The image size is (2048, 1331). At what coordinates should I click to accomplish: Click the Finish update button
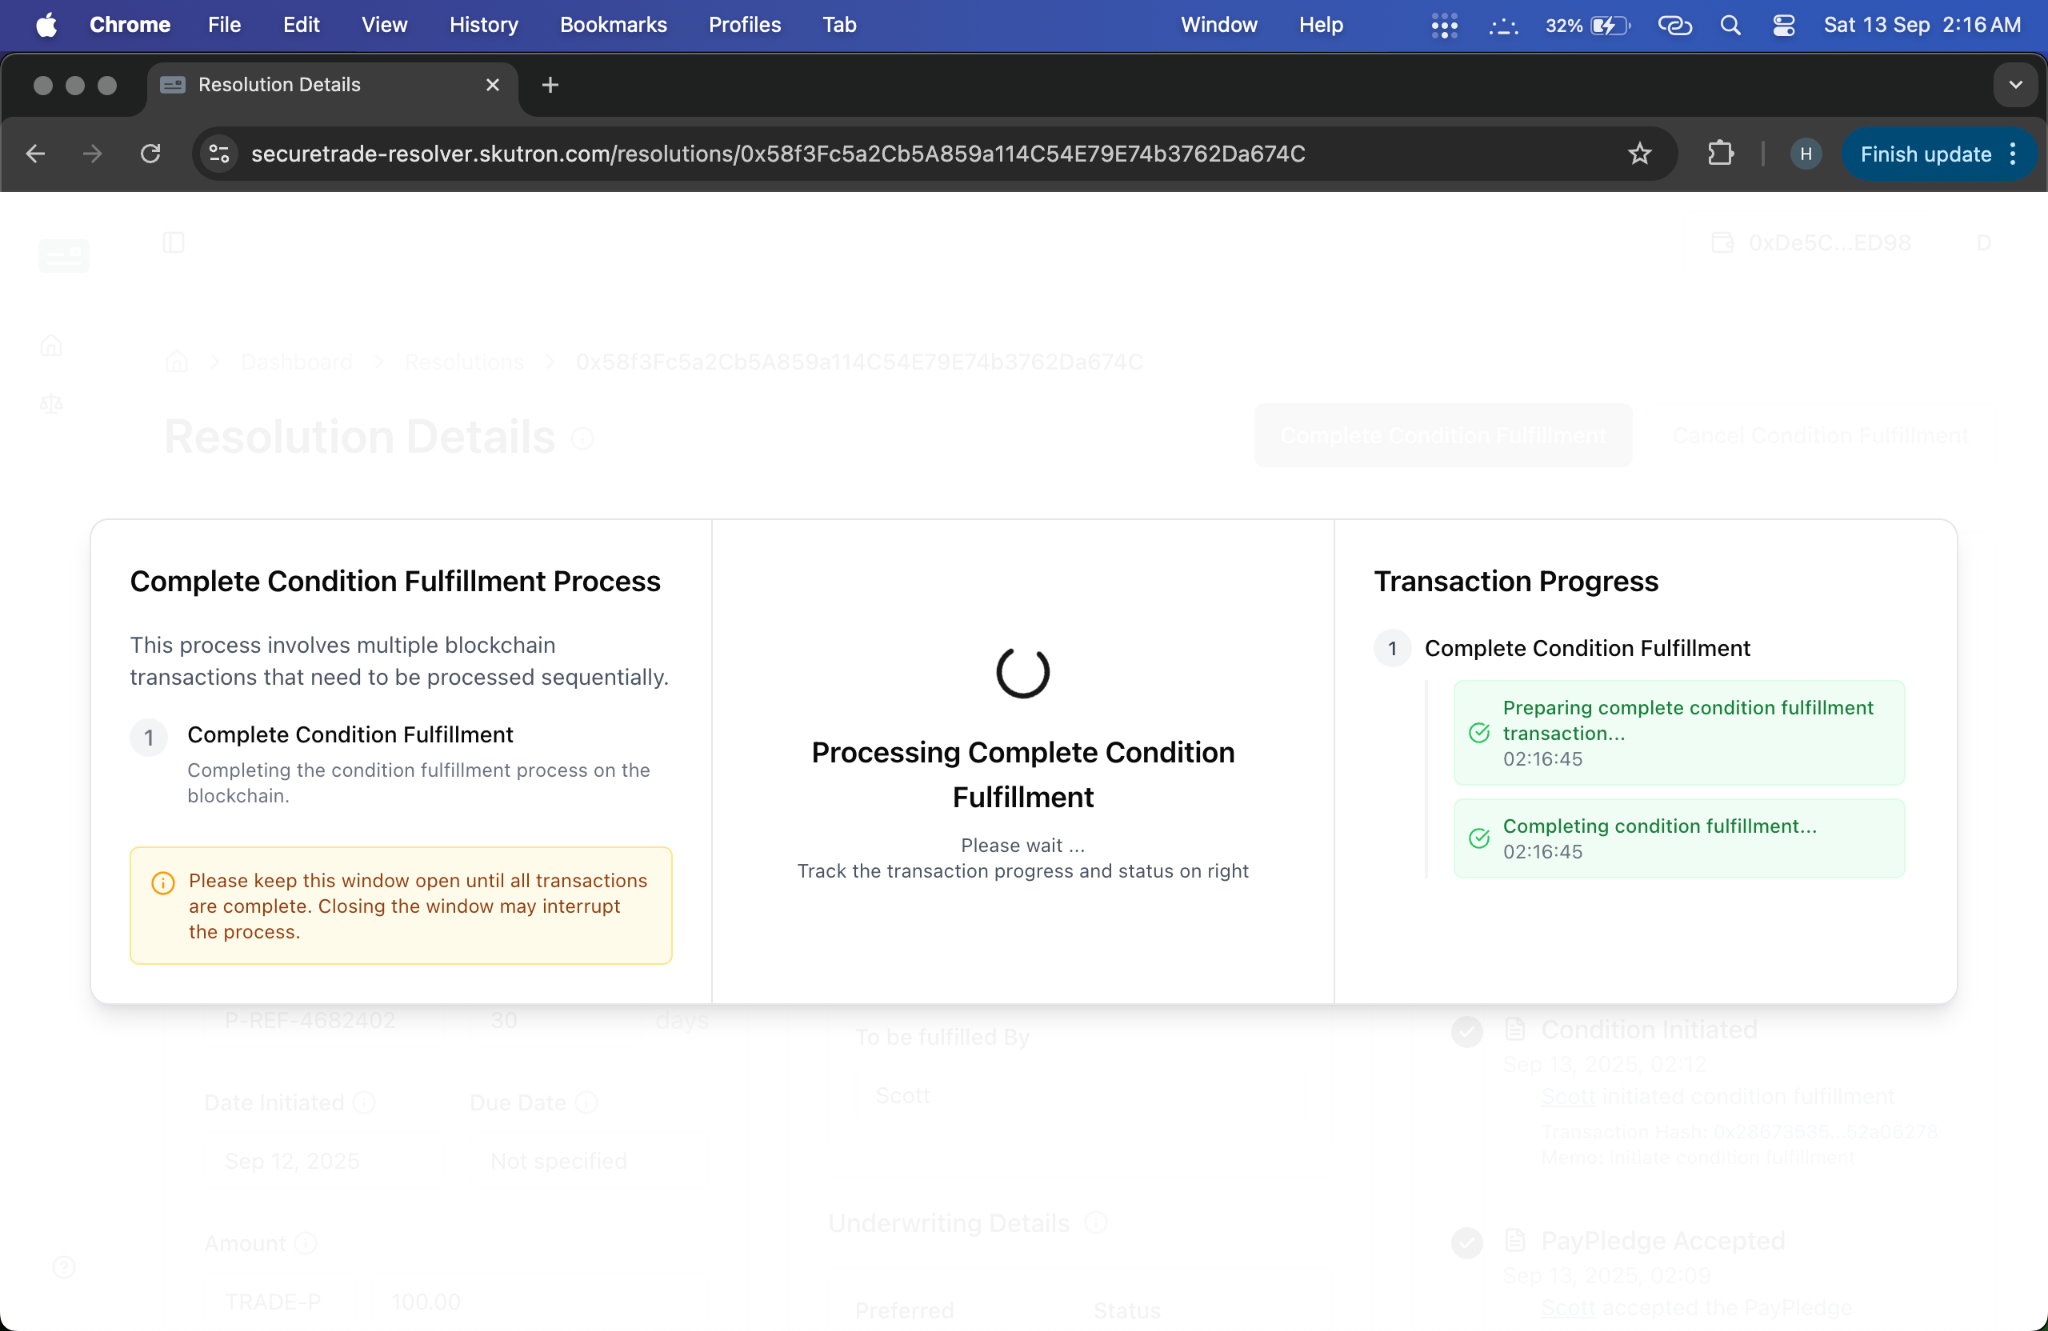coord(1925,154)
